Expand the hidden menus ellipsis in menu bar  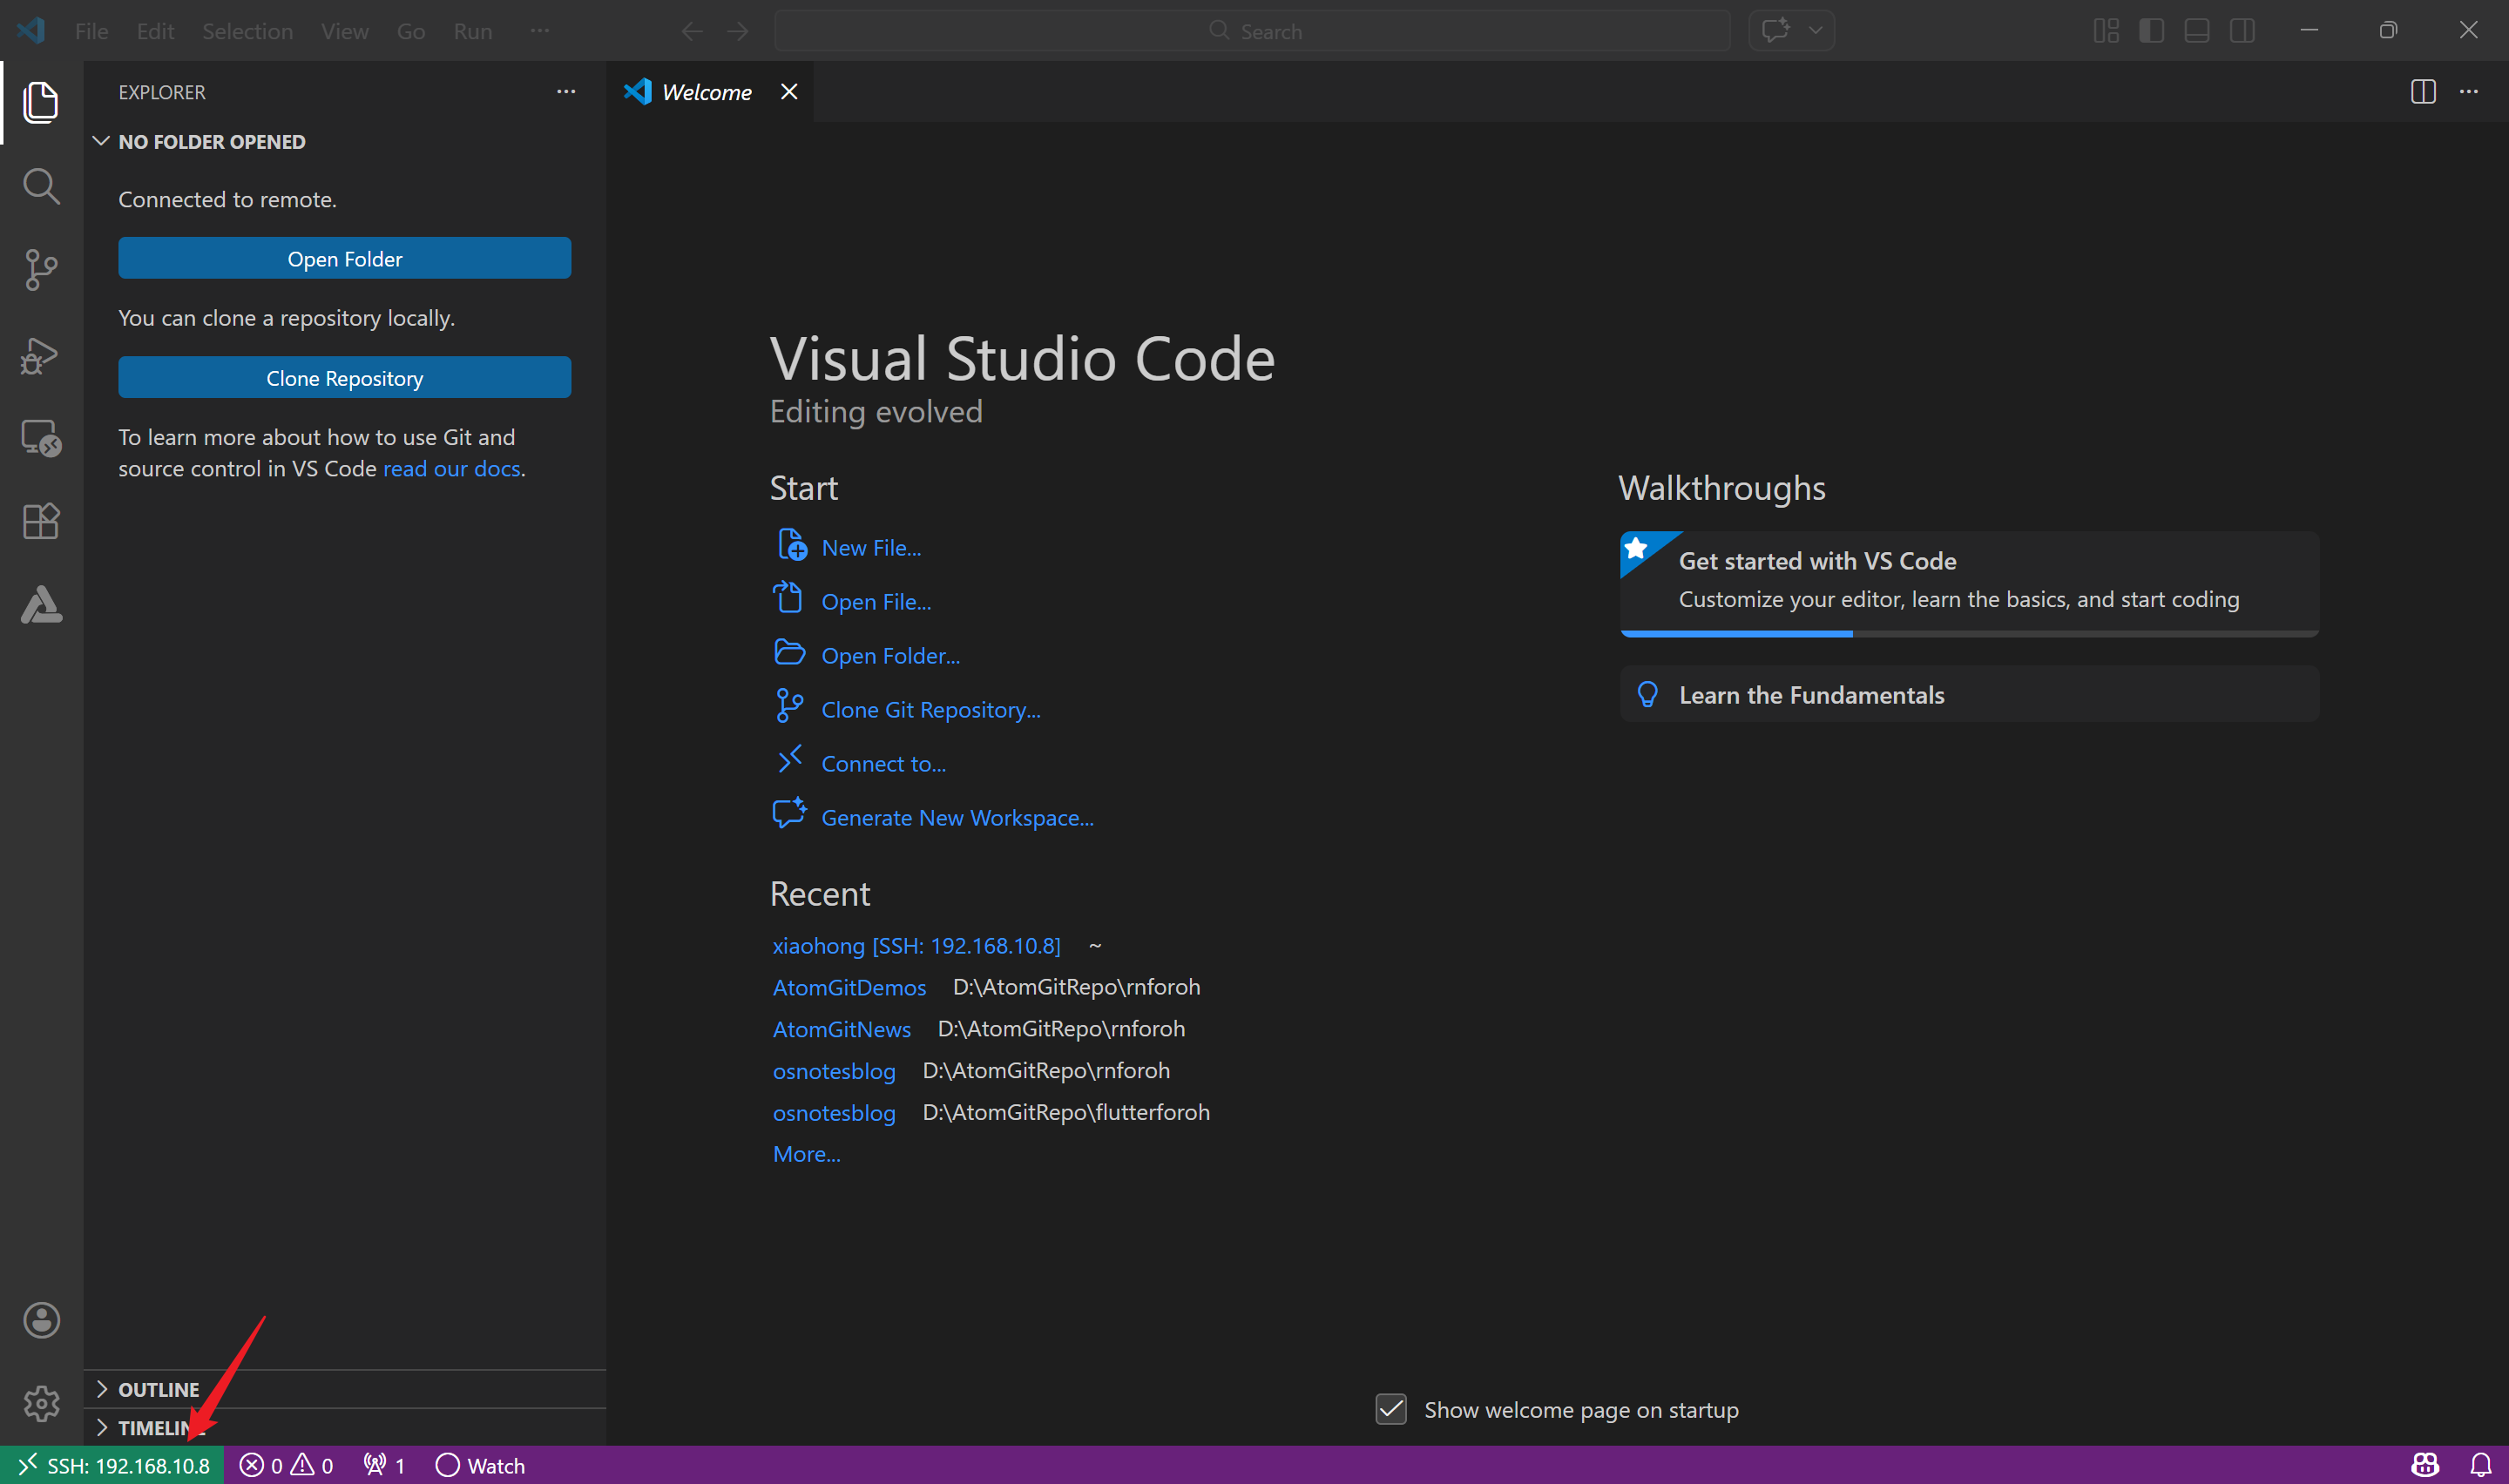tap(540, 31)
